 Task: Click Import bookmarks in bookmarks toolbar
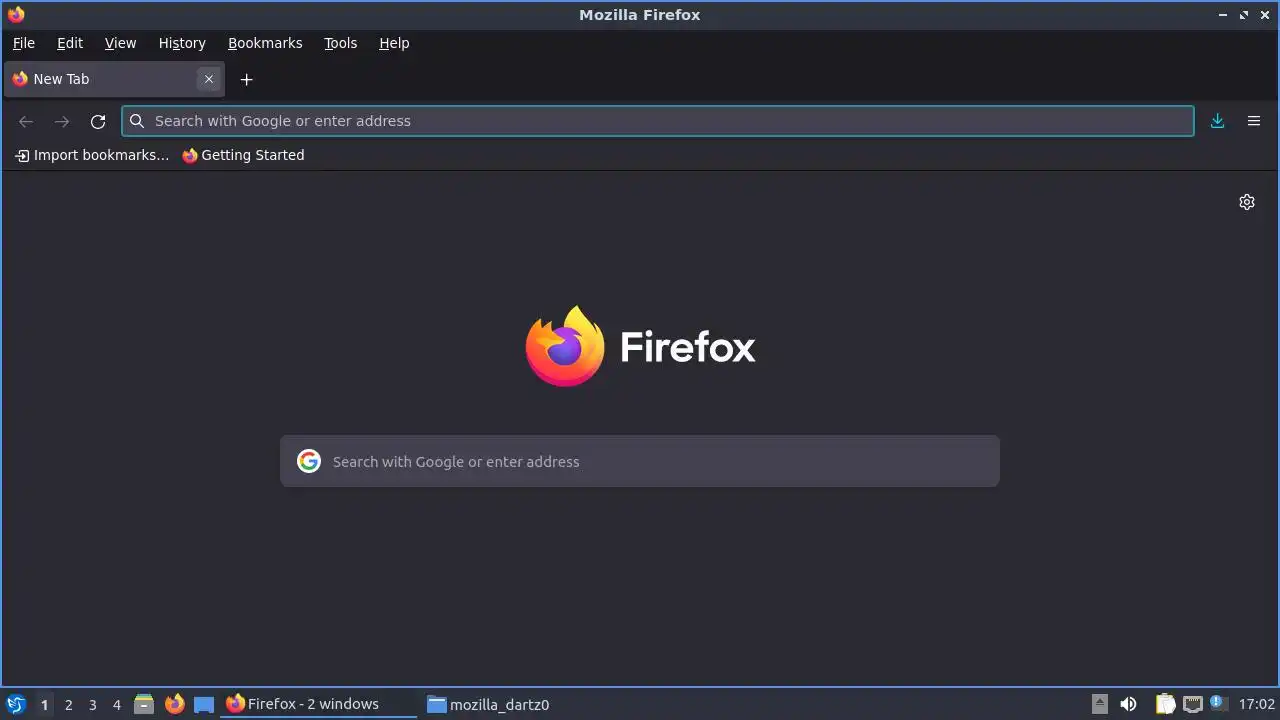pos(92,155)
